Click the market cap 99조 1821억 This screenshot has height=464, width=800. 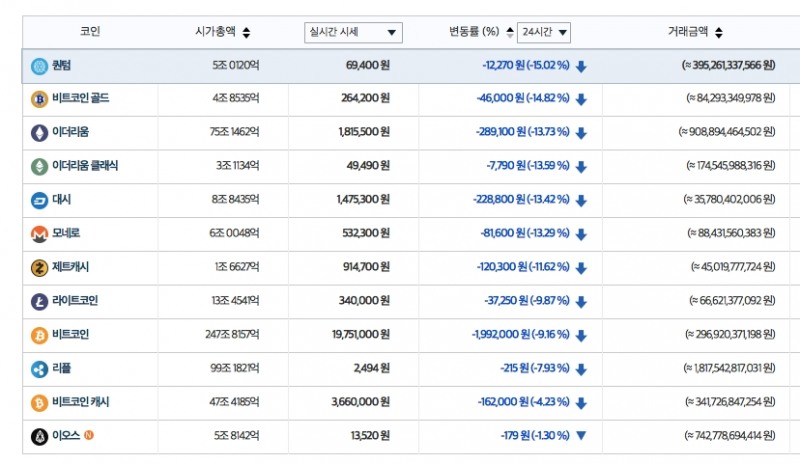pos(235,368)
